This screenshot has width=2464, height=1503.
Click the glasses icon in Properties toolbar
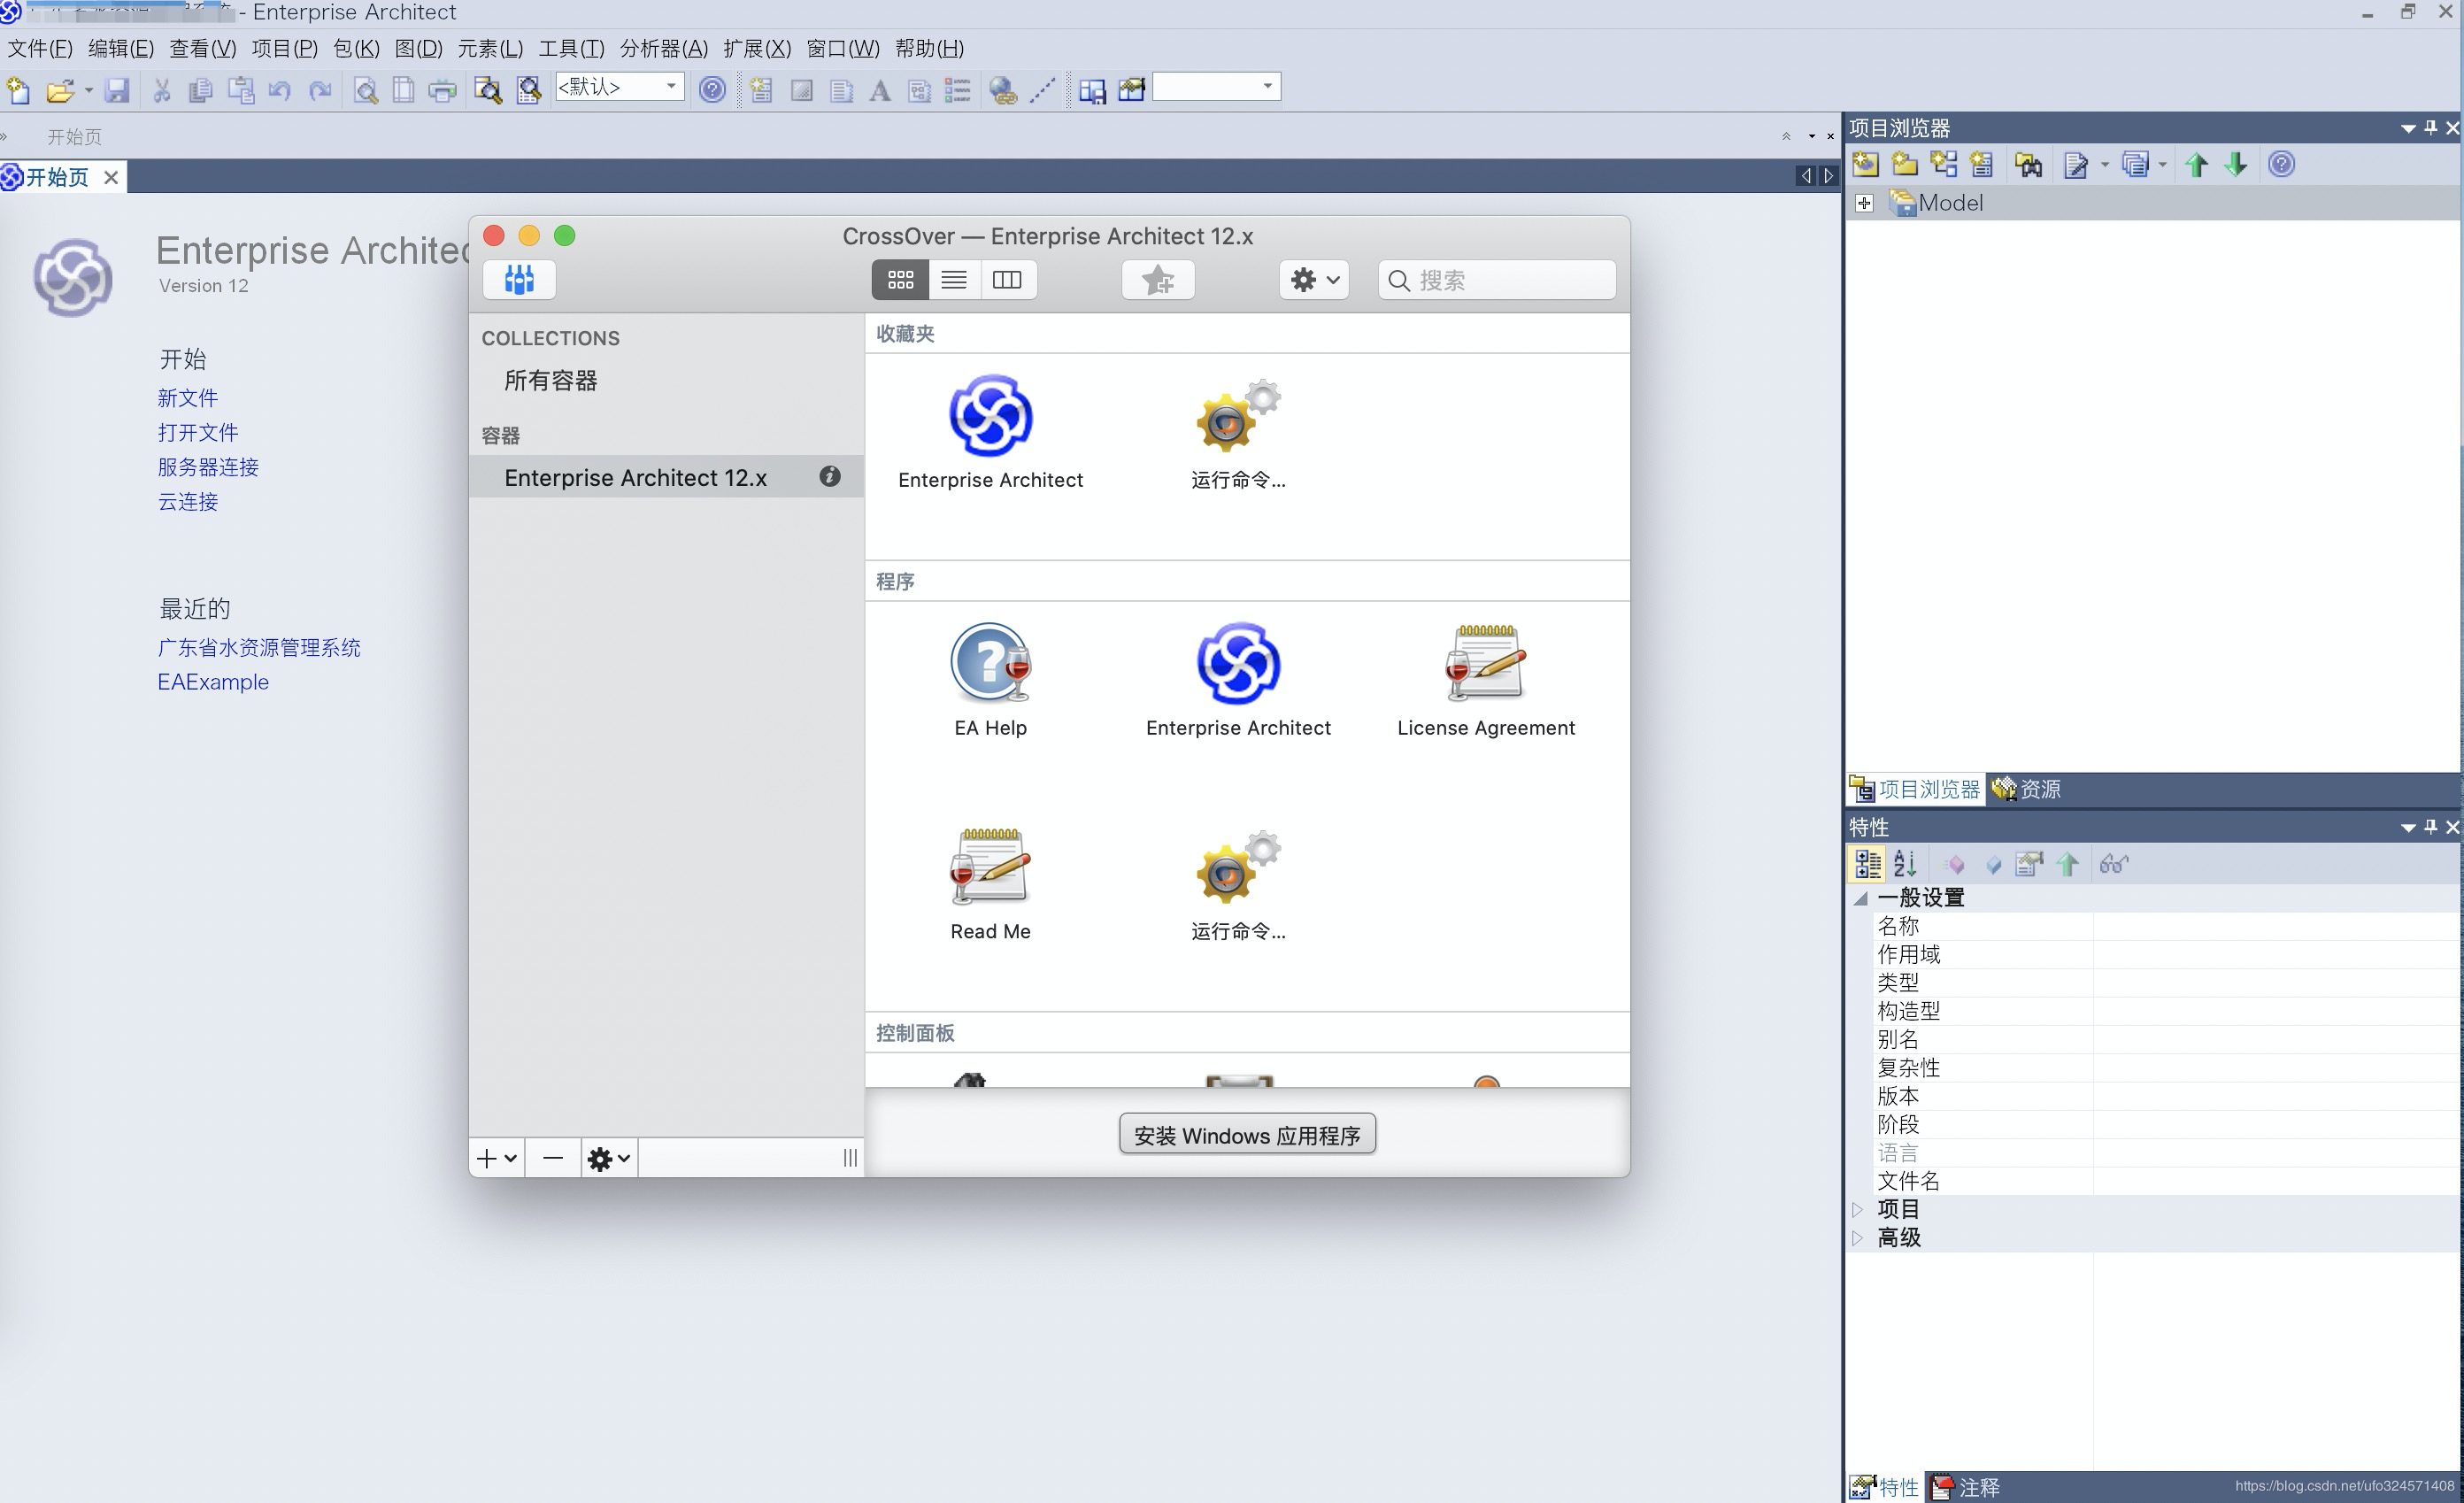coord(2113,864)
